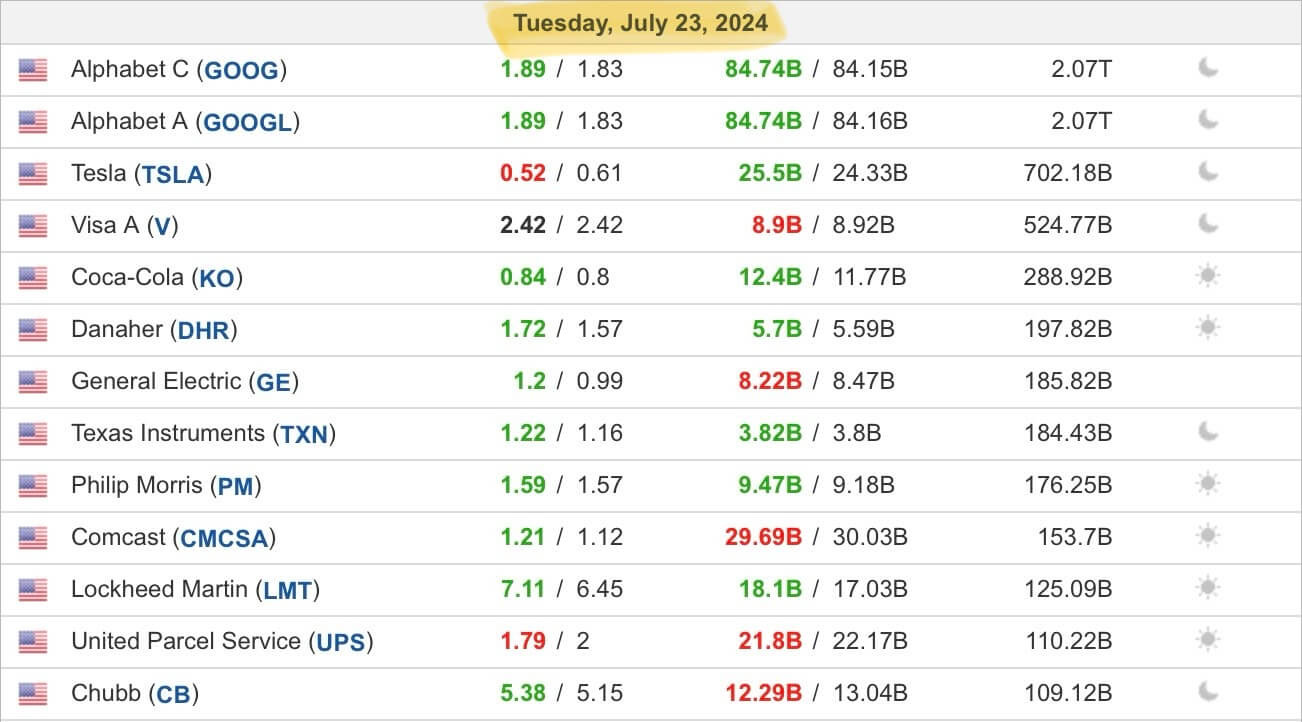This screenshot has width=1302, height=722.
Task: Click the moon icon for Chubb
Action: tap(1208, 692)
